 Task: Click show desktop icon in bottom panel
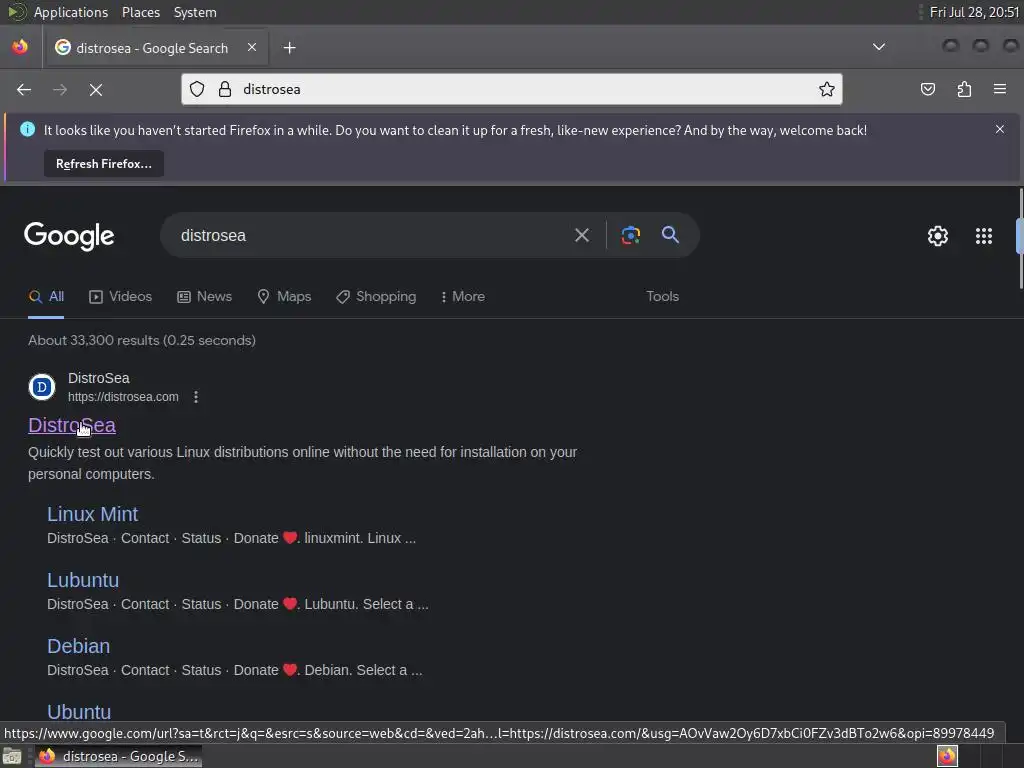(12, 757)
